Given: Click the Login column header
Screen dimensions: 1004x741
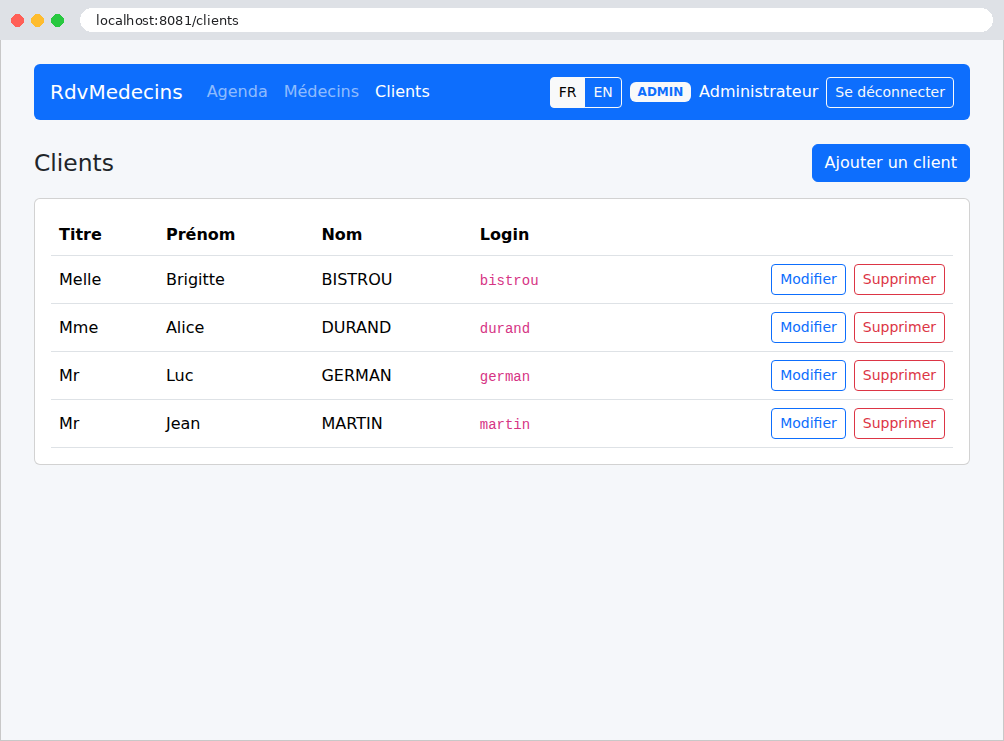Looking at the screenshot, I should click(505, 234).
